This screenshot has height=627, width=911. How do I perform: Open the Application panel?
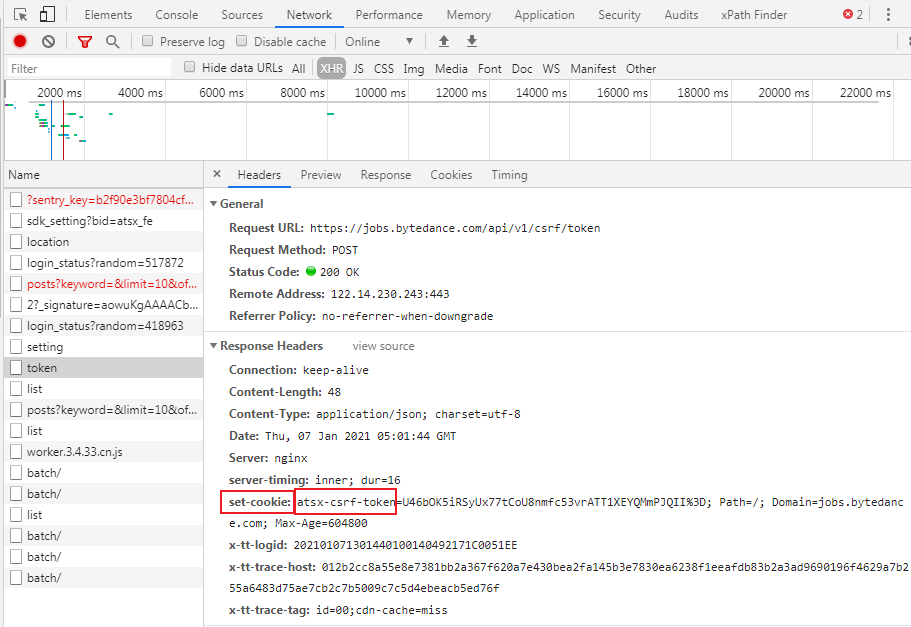coord(544,15)
